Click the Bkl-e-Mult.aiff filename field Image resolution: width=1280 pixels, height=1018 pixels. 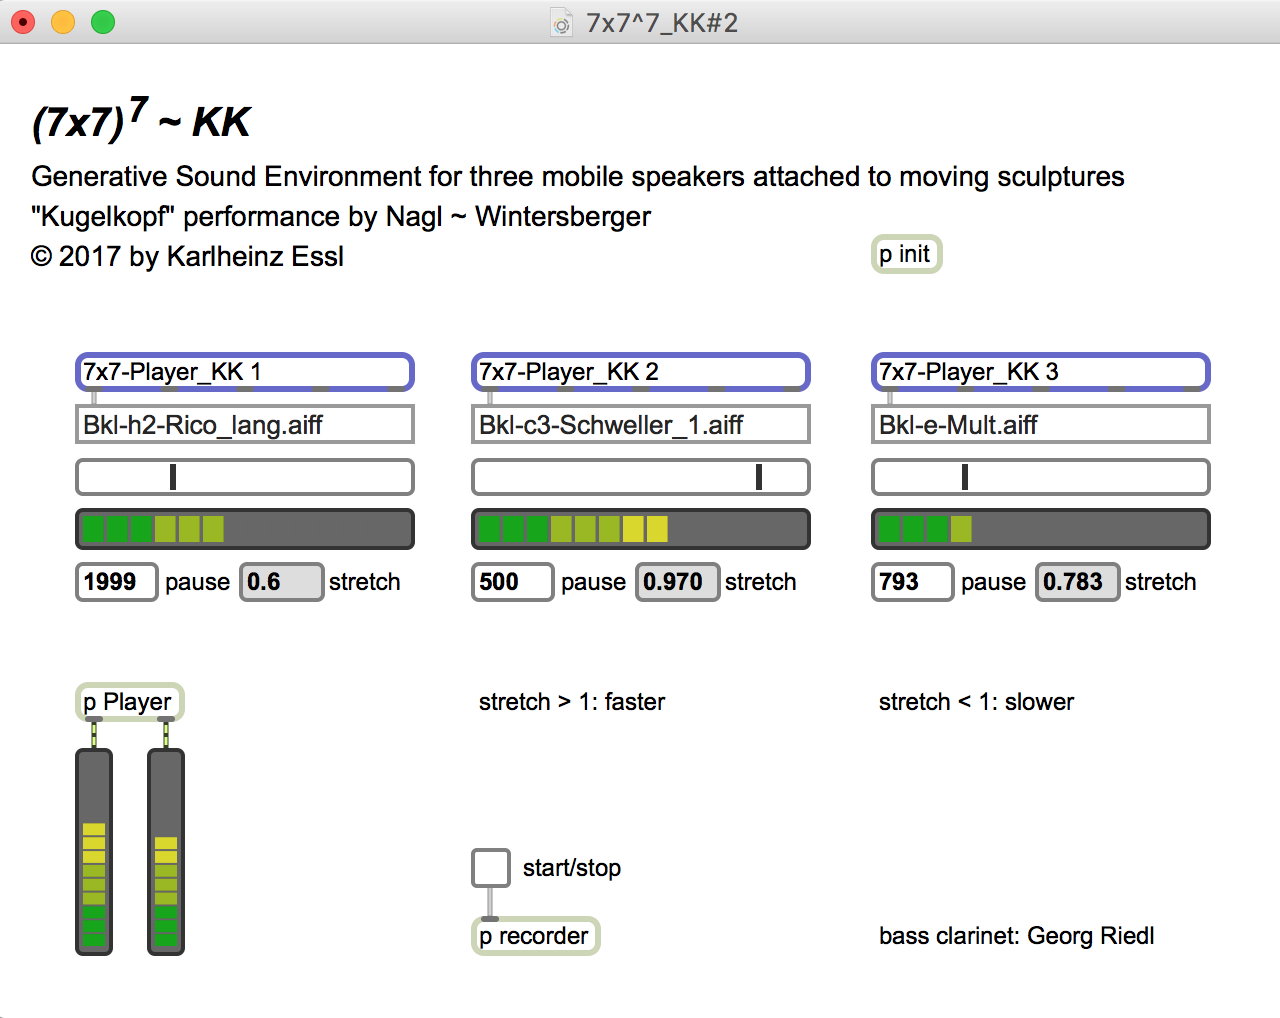pyautogui.click(x=1040, y=425)
